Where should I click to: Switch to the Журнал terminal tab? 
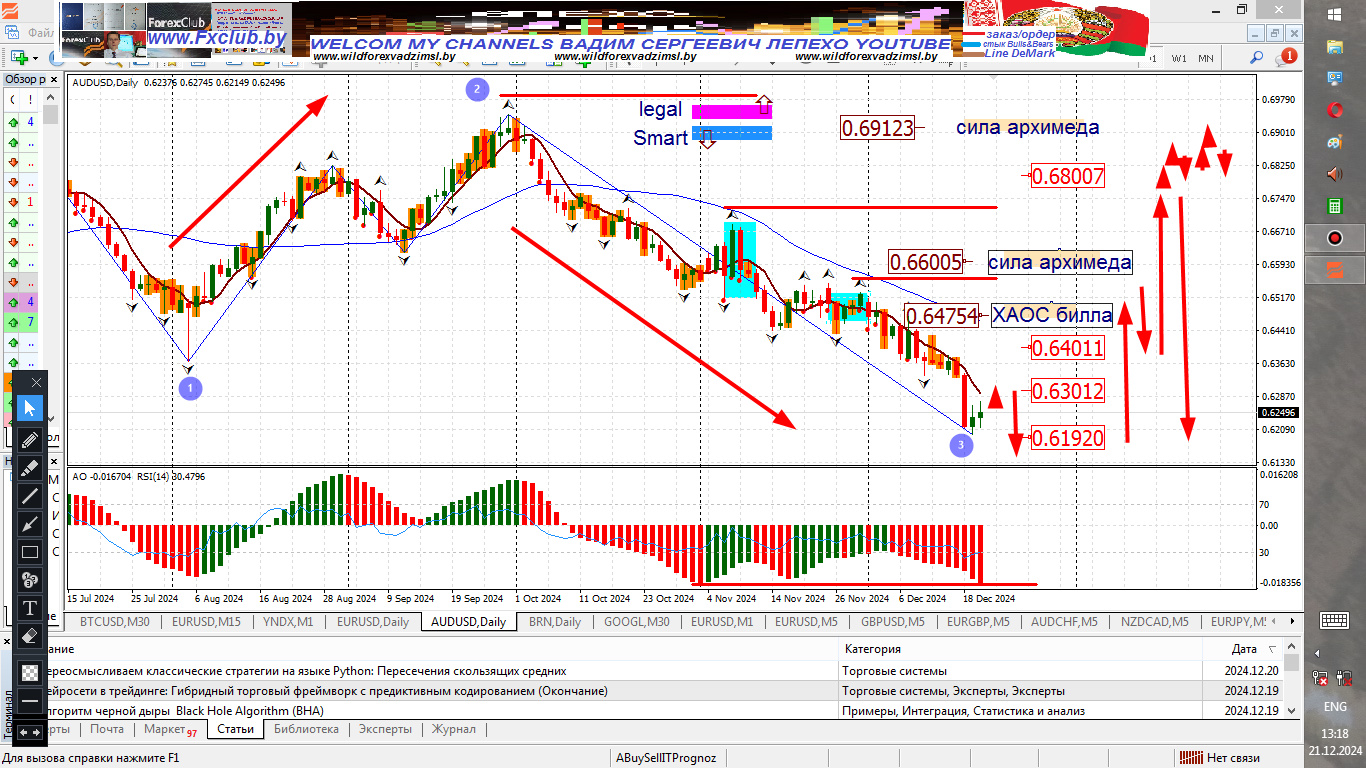point(454,730)
